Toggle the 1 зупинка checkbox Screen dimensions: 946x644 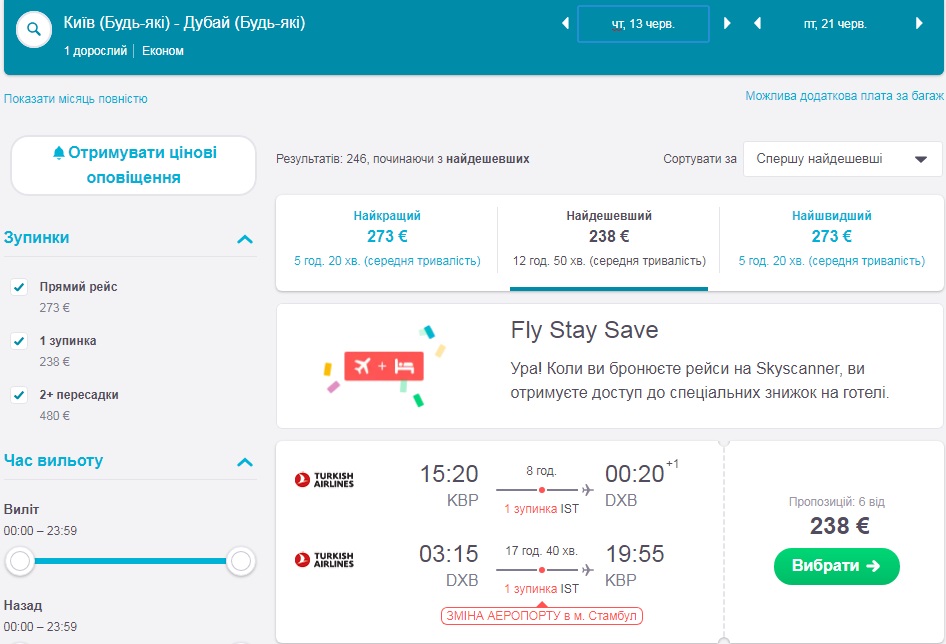(x=19, y=341)
